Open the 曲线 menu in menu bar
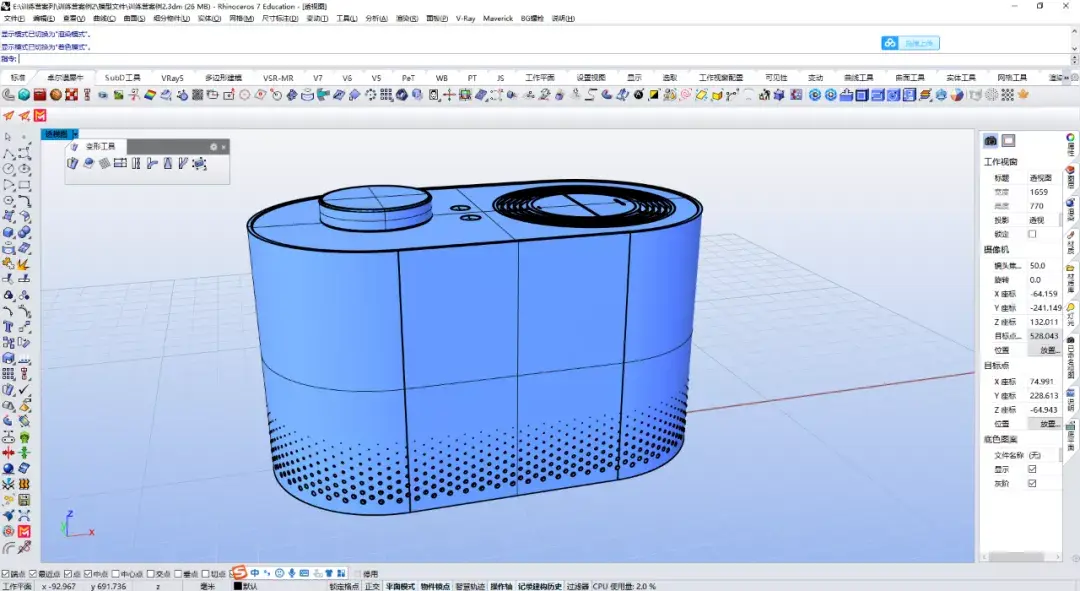The width and height of the screenshot is (1080, 591). (103, 18)
